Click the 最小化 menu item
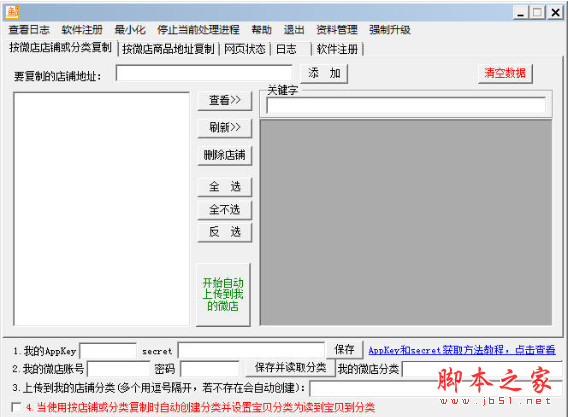This screenshot has width=568, height=417. point(130,30)
